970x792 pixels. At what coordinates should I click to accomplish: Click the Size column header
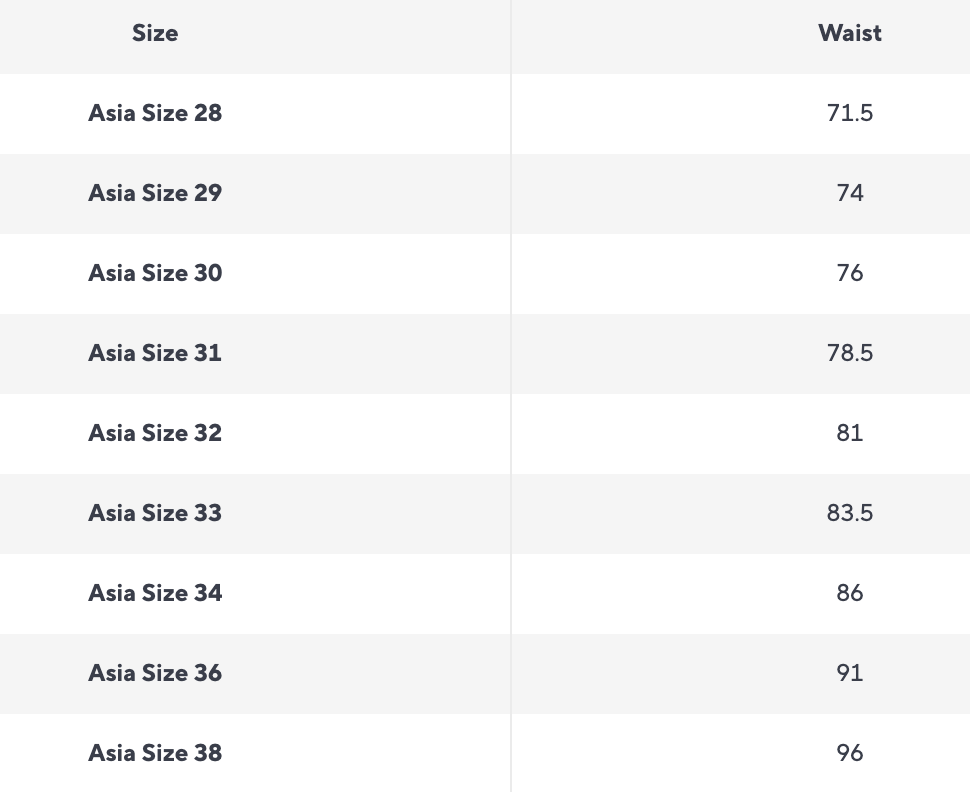click(155, 33)
